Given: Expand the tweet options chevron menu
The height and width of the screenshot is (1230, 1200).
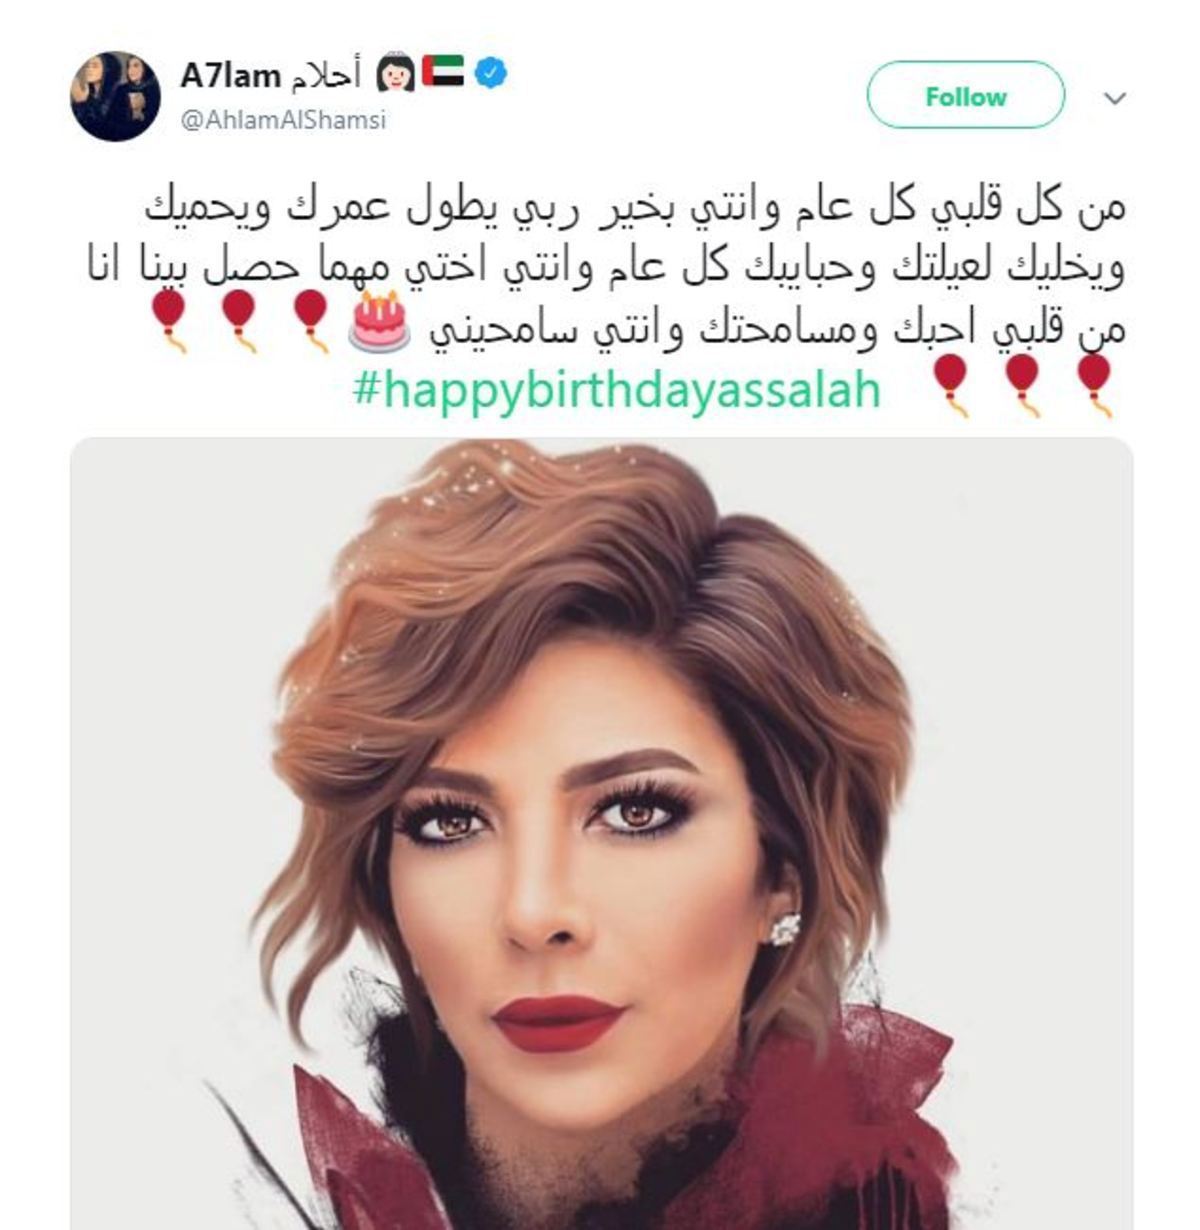Looking at the screenshot, I should click(x=1115, y=98).
